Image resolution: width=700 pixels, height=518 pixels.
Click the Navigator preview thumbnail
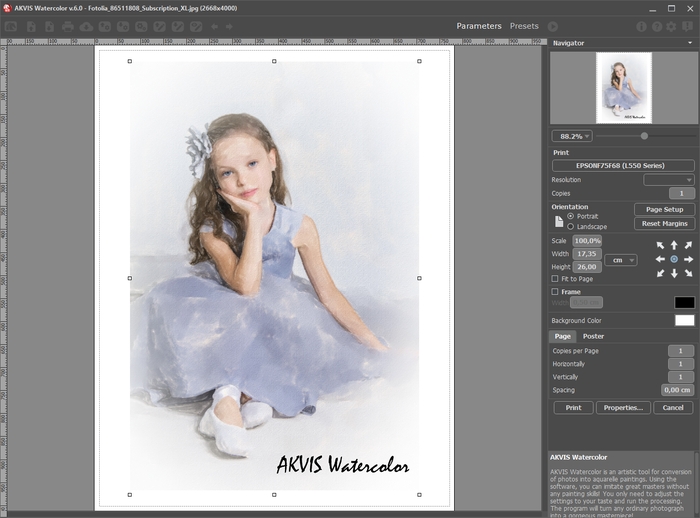pyautogui.click(x=624, y=88)
